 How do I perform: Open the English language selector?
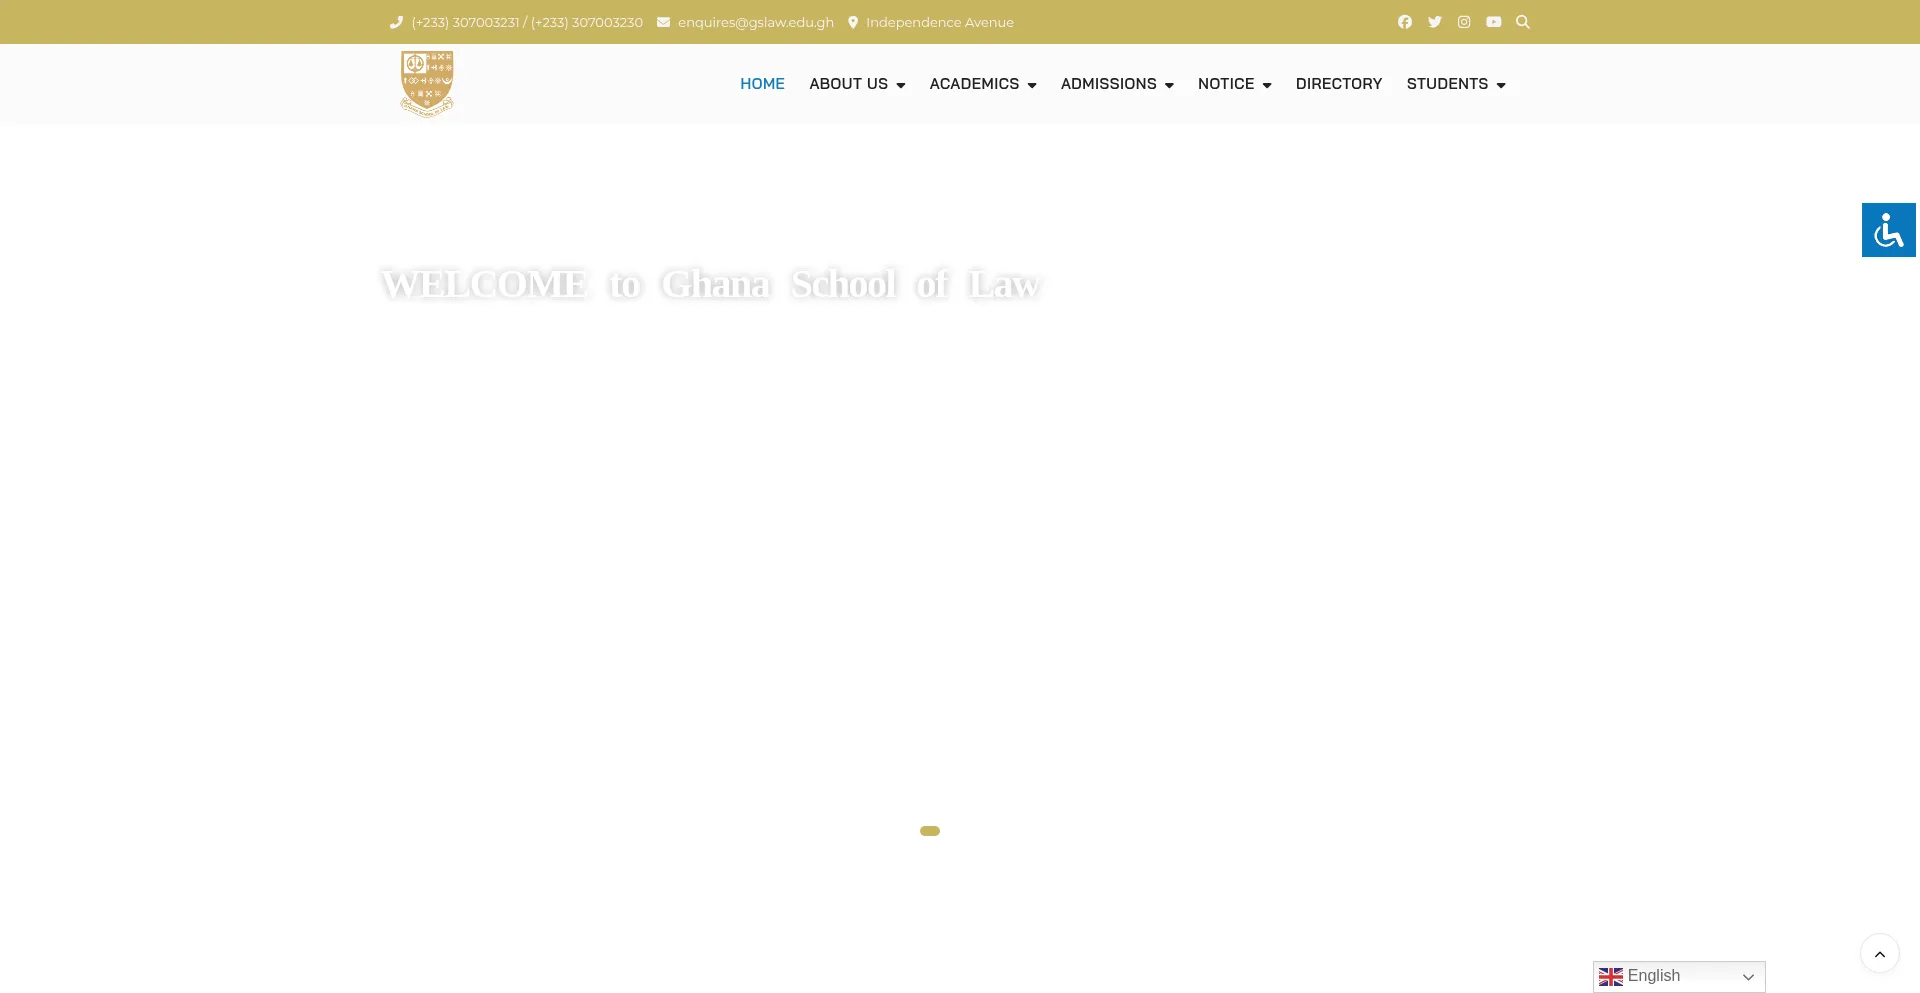[1678, 976]
